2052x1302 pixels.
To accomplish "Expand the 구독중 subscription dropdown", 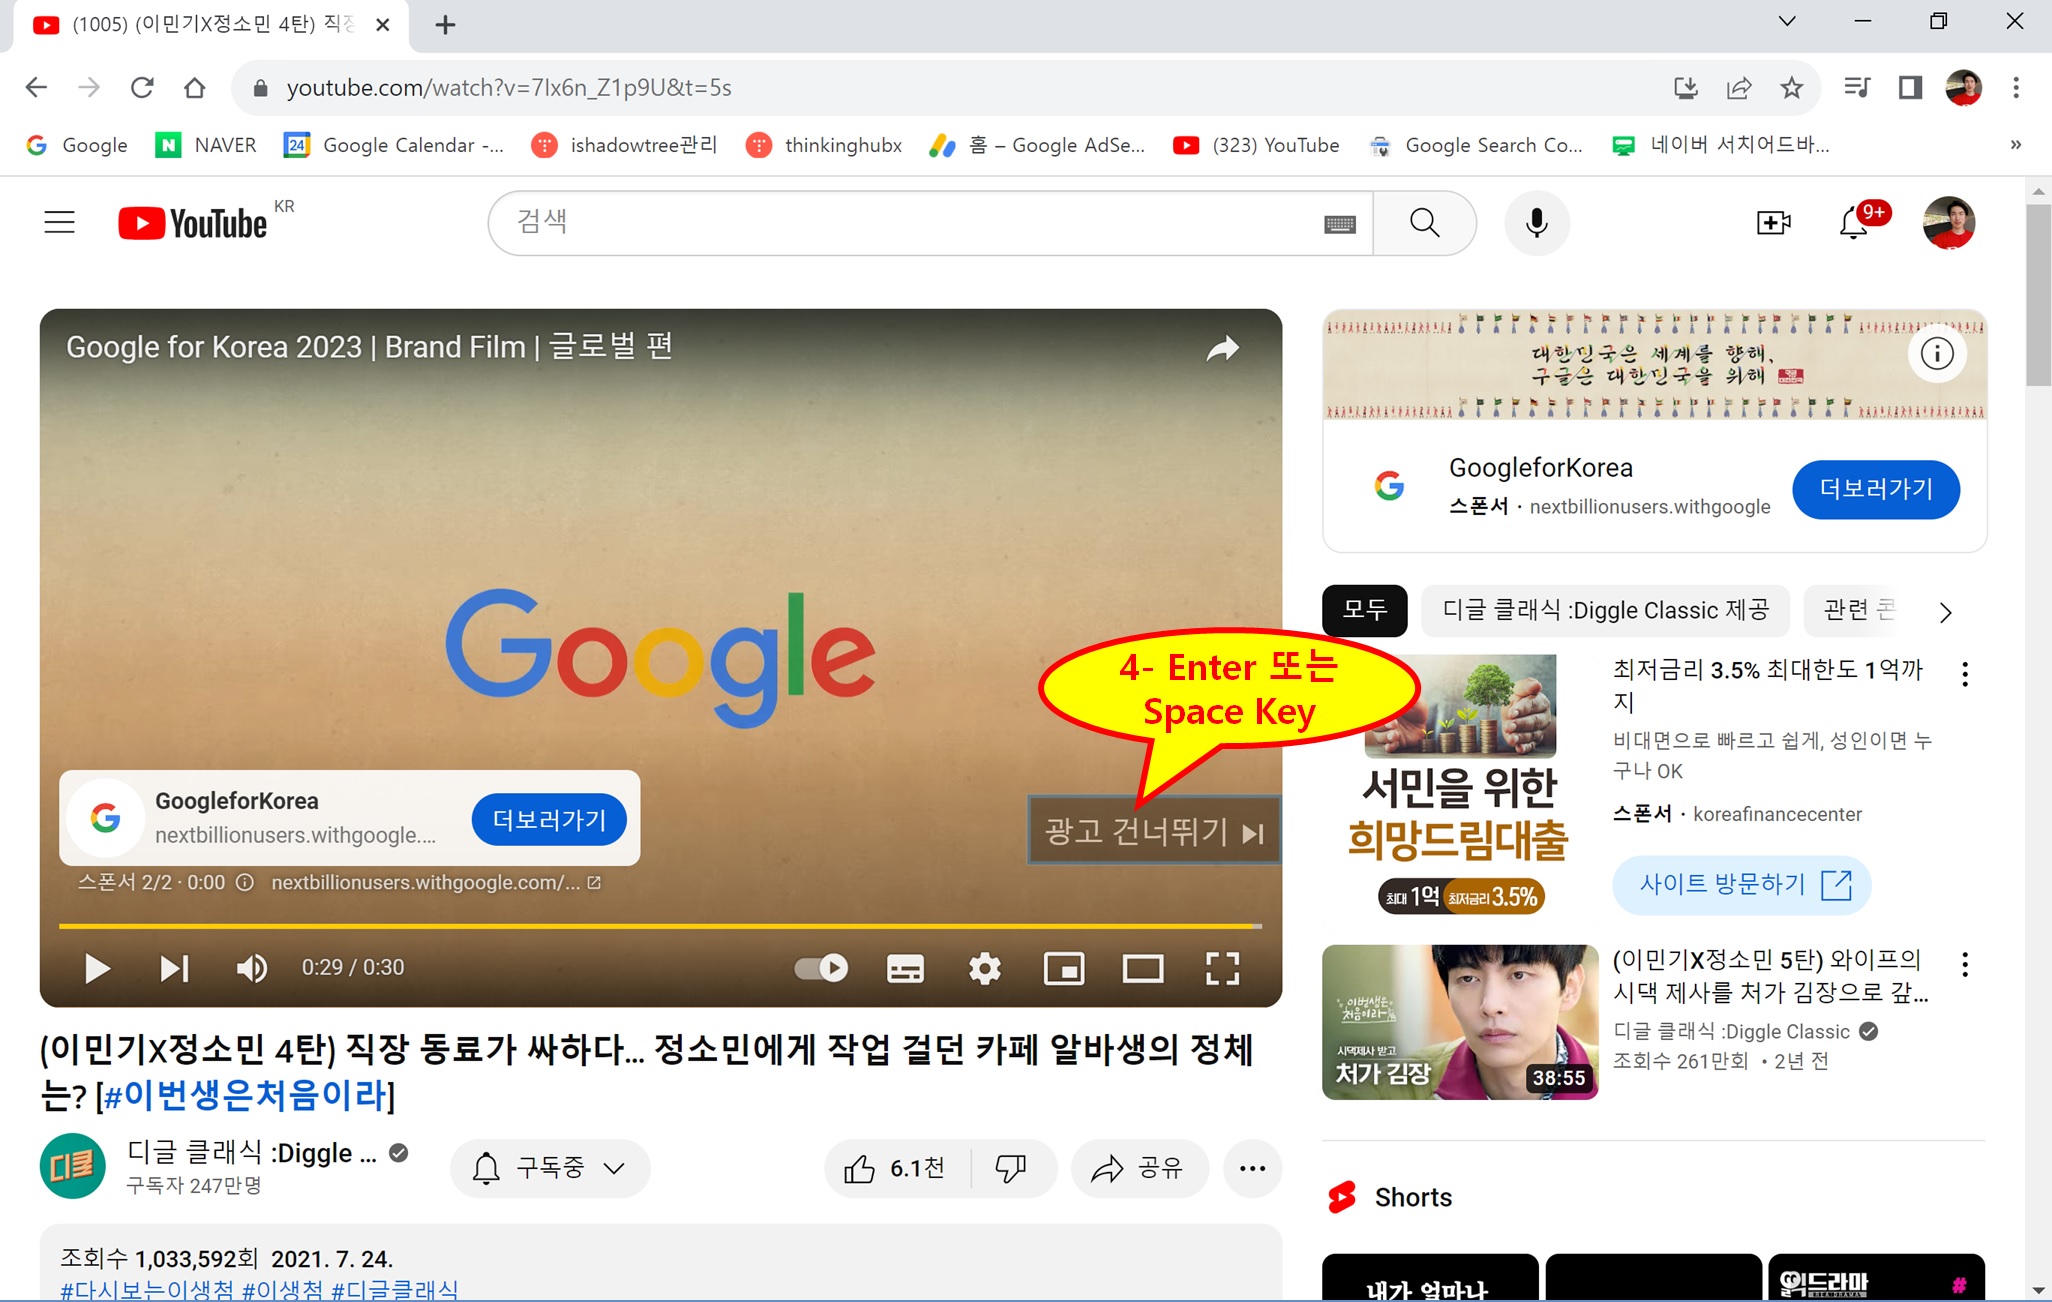I will [x=550, y=1168].
